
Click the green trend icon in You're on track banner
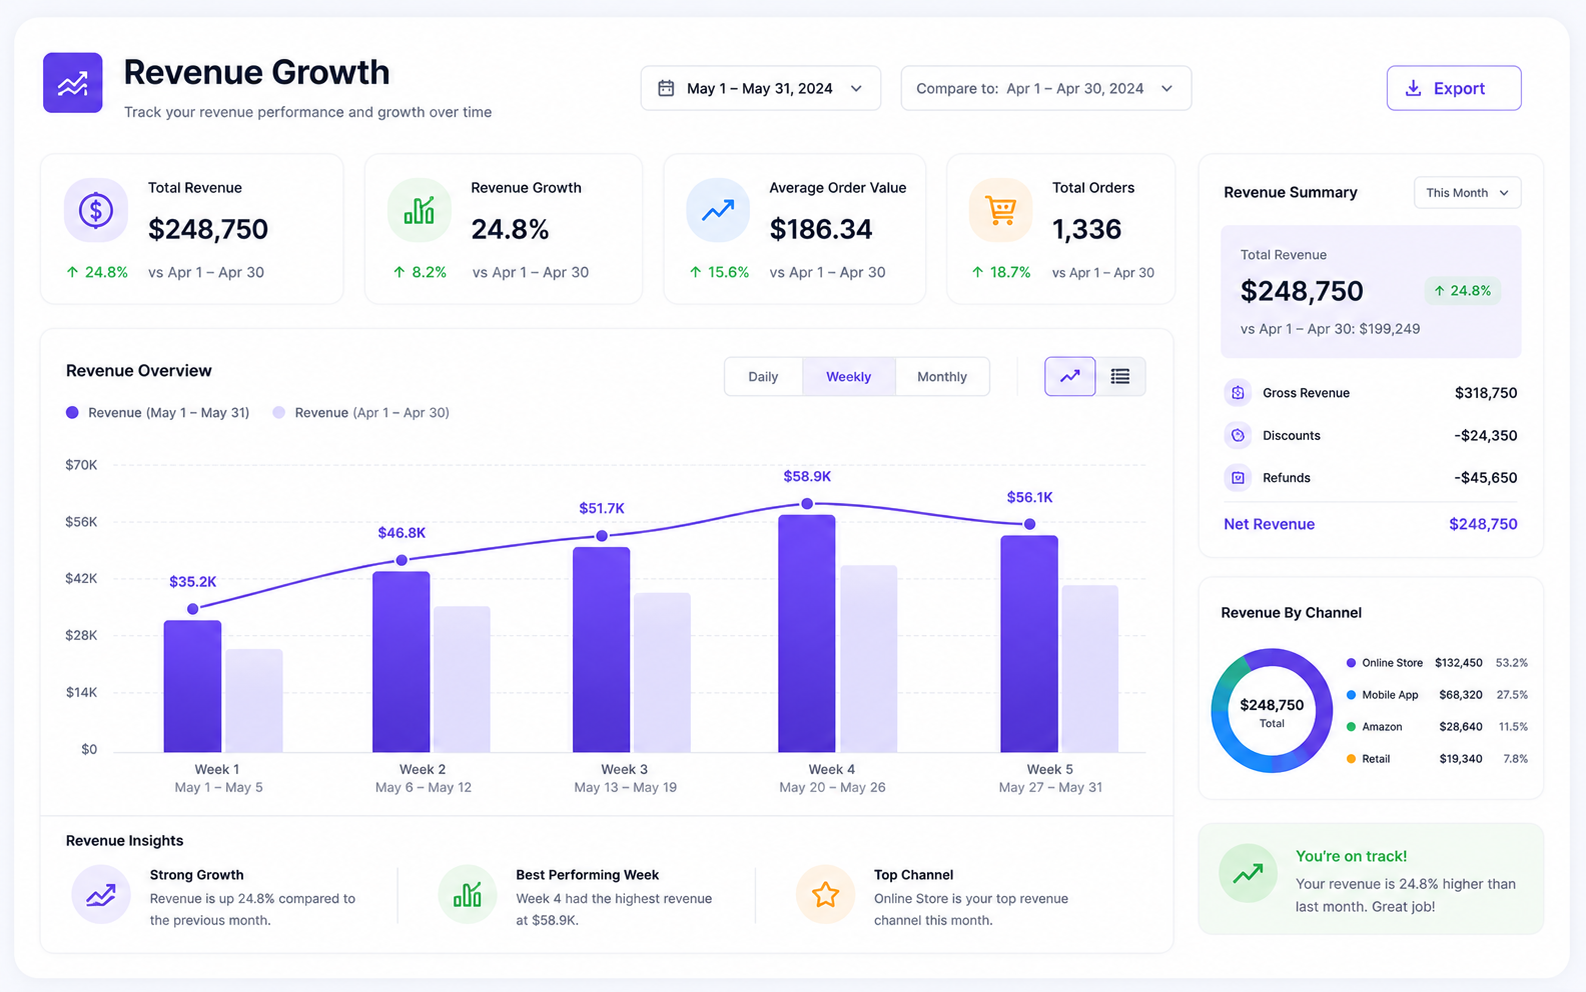click(1248, 873)
